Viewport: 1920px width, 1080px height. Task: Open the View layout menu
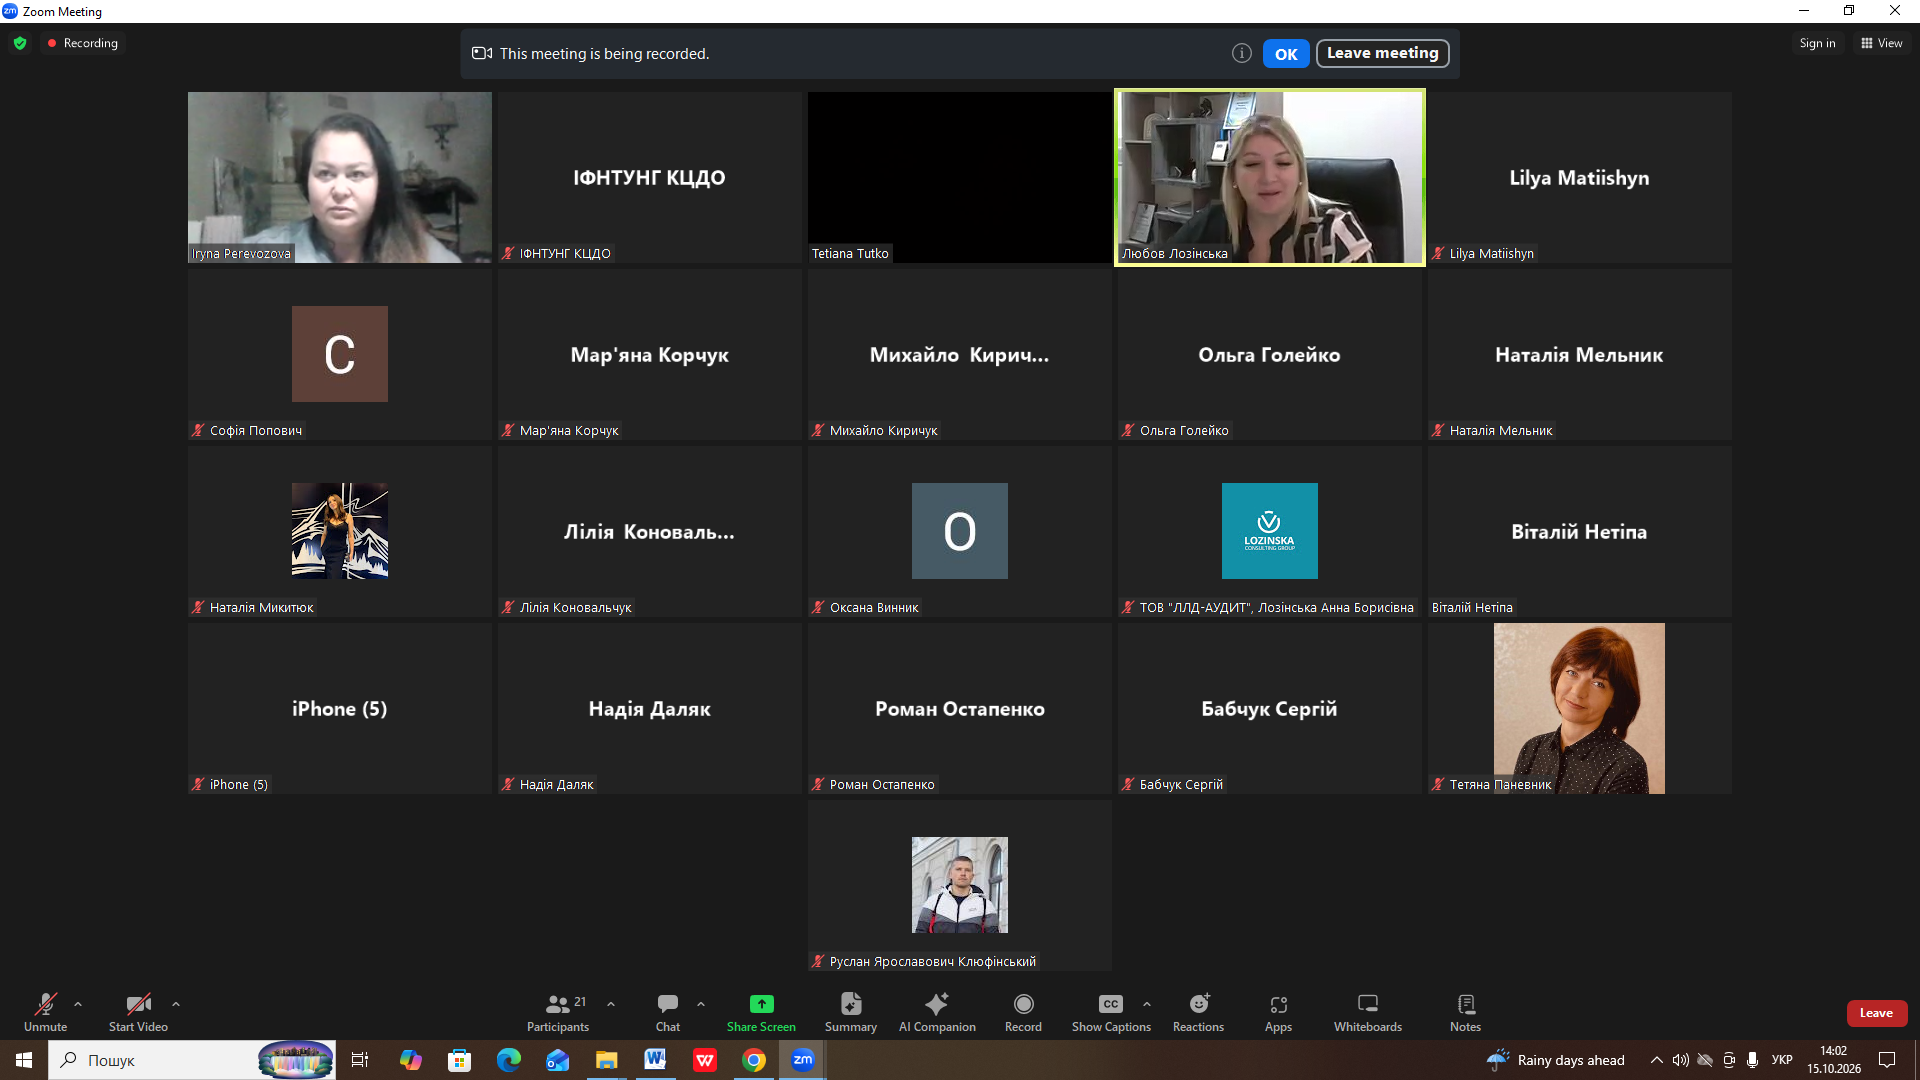(1882, 43)
